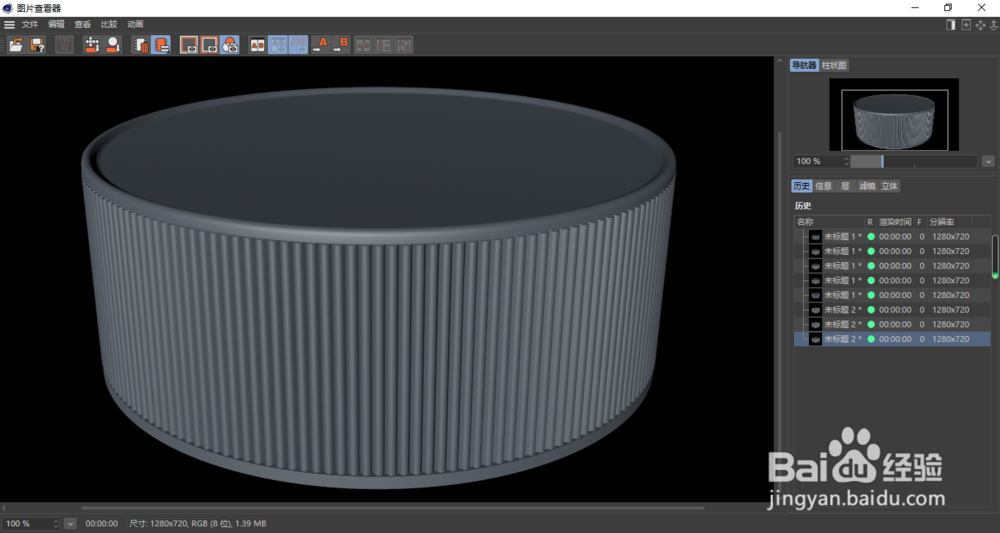Open the zoom preset dropdown in status bar
Image resolution: width=1000 pixels, height=533 pixels.
click(70, 523)
